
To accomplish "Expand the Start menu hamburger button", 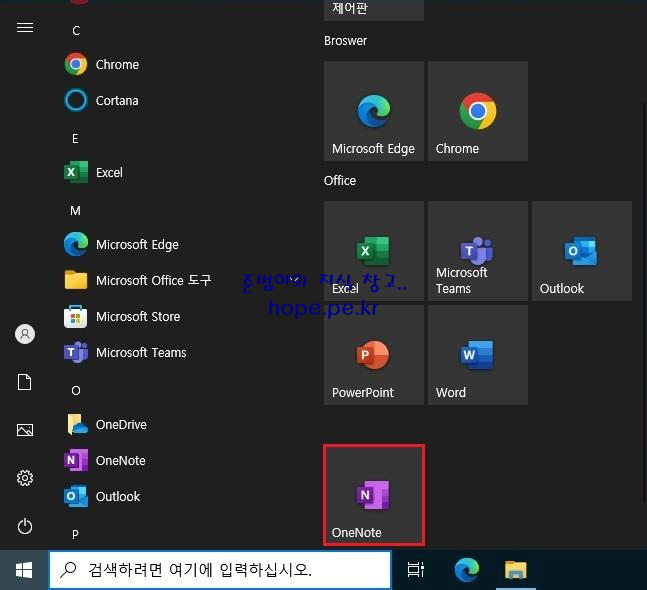I will coord(25,28).
